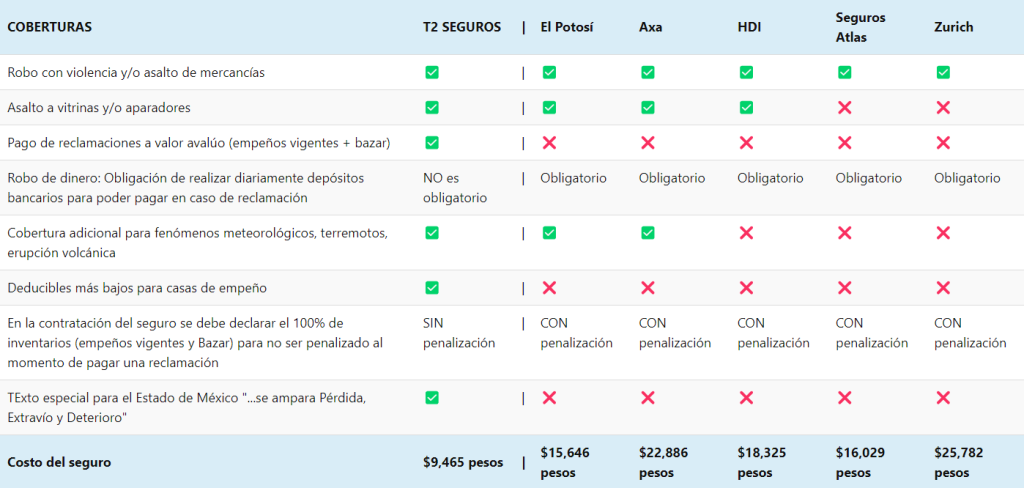Click the COBERTURAS header cell
This screenshot has height=488, width=1024.
tap(49, 27)
